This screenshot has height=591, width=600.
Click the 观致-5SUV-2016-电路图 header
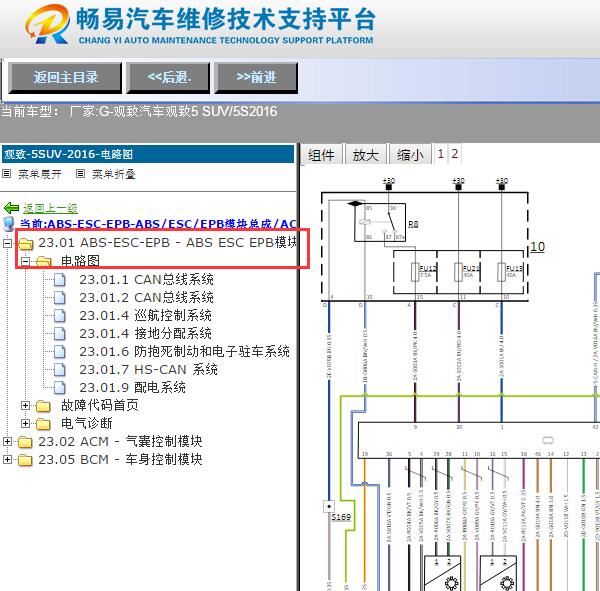coord(148,154)
